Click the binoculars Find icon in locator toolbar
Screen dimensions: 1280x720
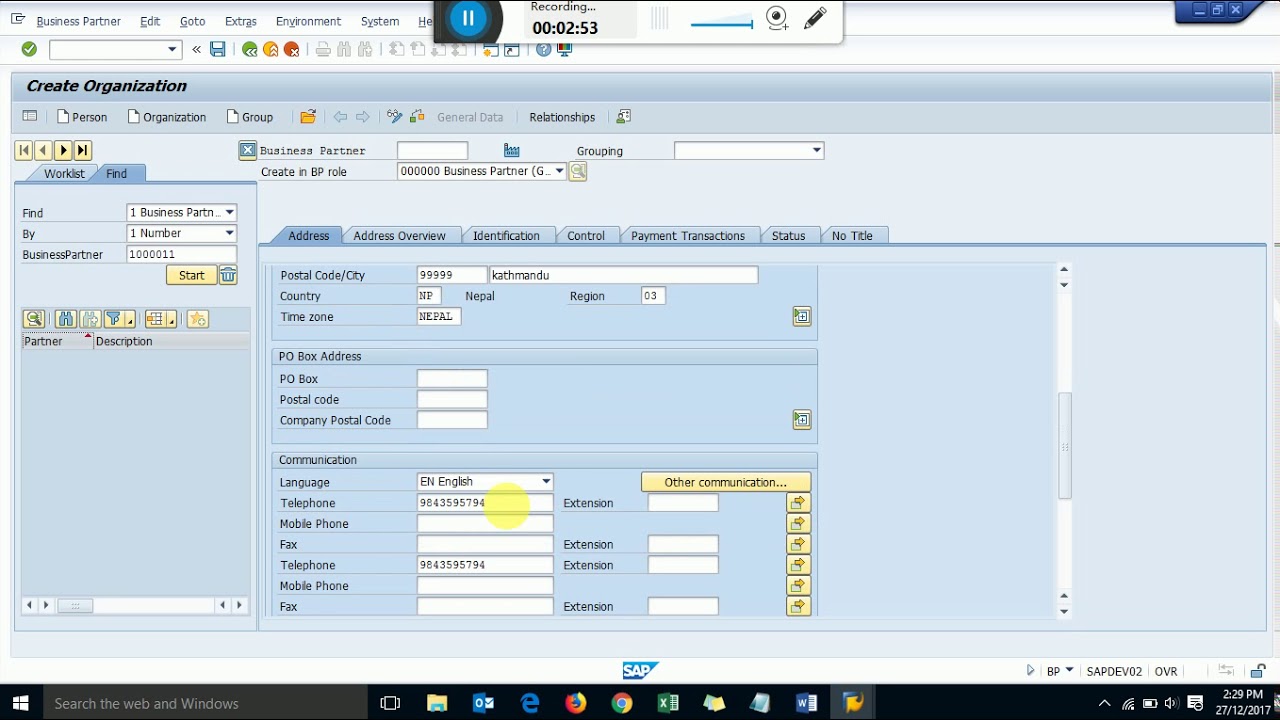click(x=66, y=319)
